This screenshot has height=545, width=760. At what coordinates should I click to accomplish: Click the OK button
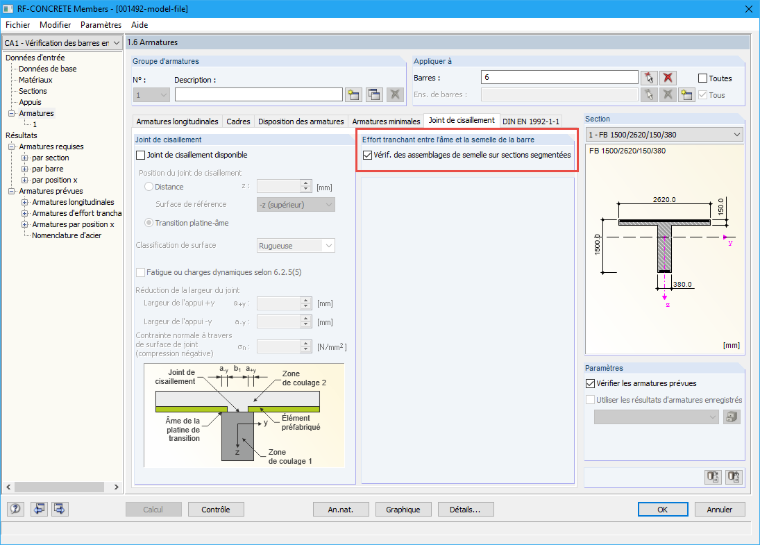[663, 510]
